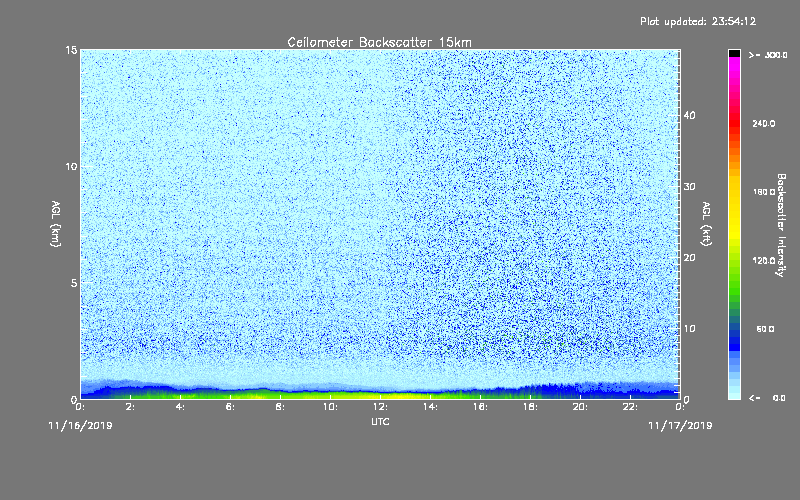Image resolution: width=800 pixels, height=500 pixels.
Task: Click the '<= 0.0' colorbar minimum label
Action: [767, 398]
